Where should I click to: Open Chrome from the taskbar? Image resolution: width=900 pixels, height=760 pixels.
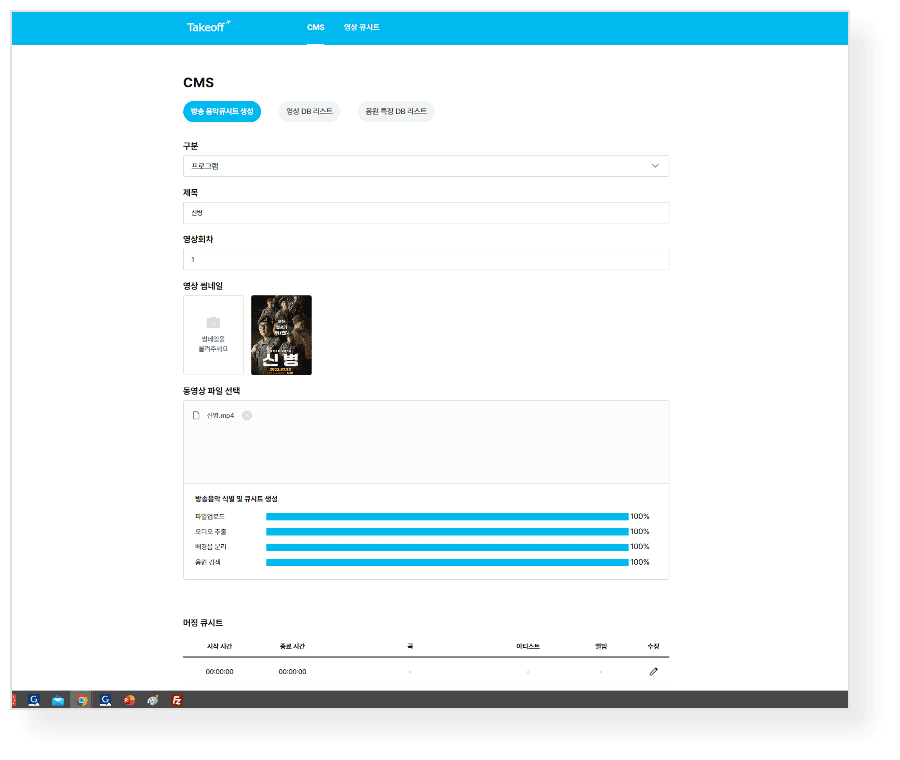83,700
